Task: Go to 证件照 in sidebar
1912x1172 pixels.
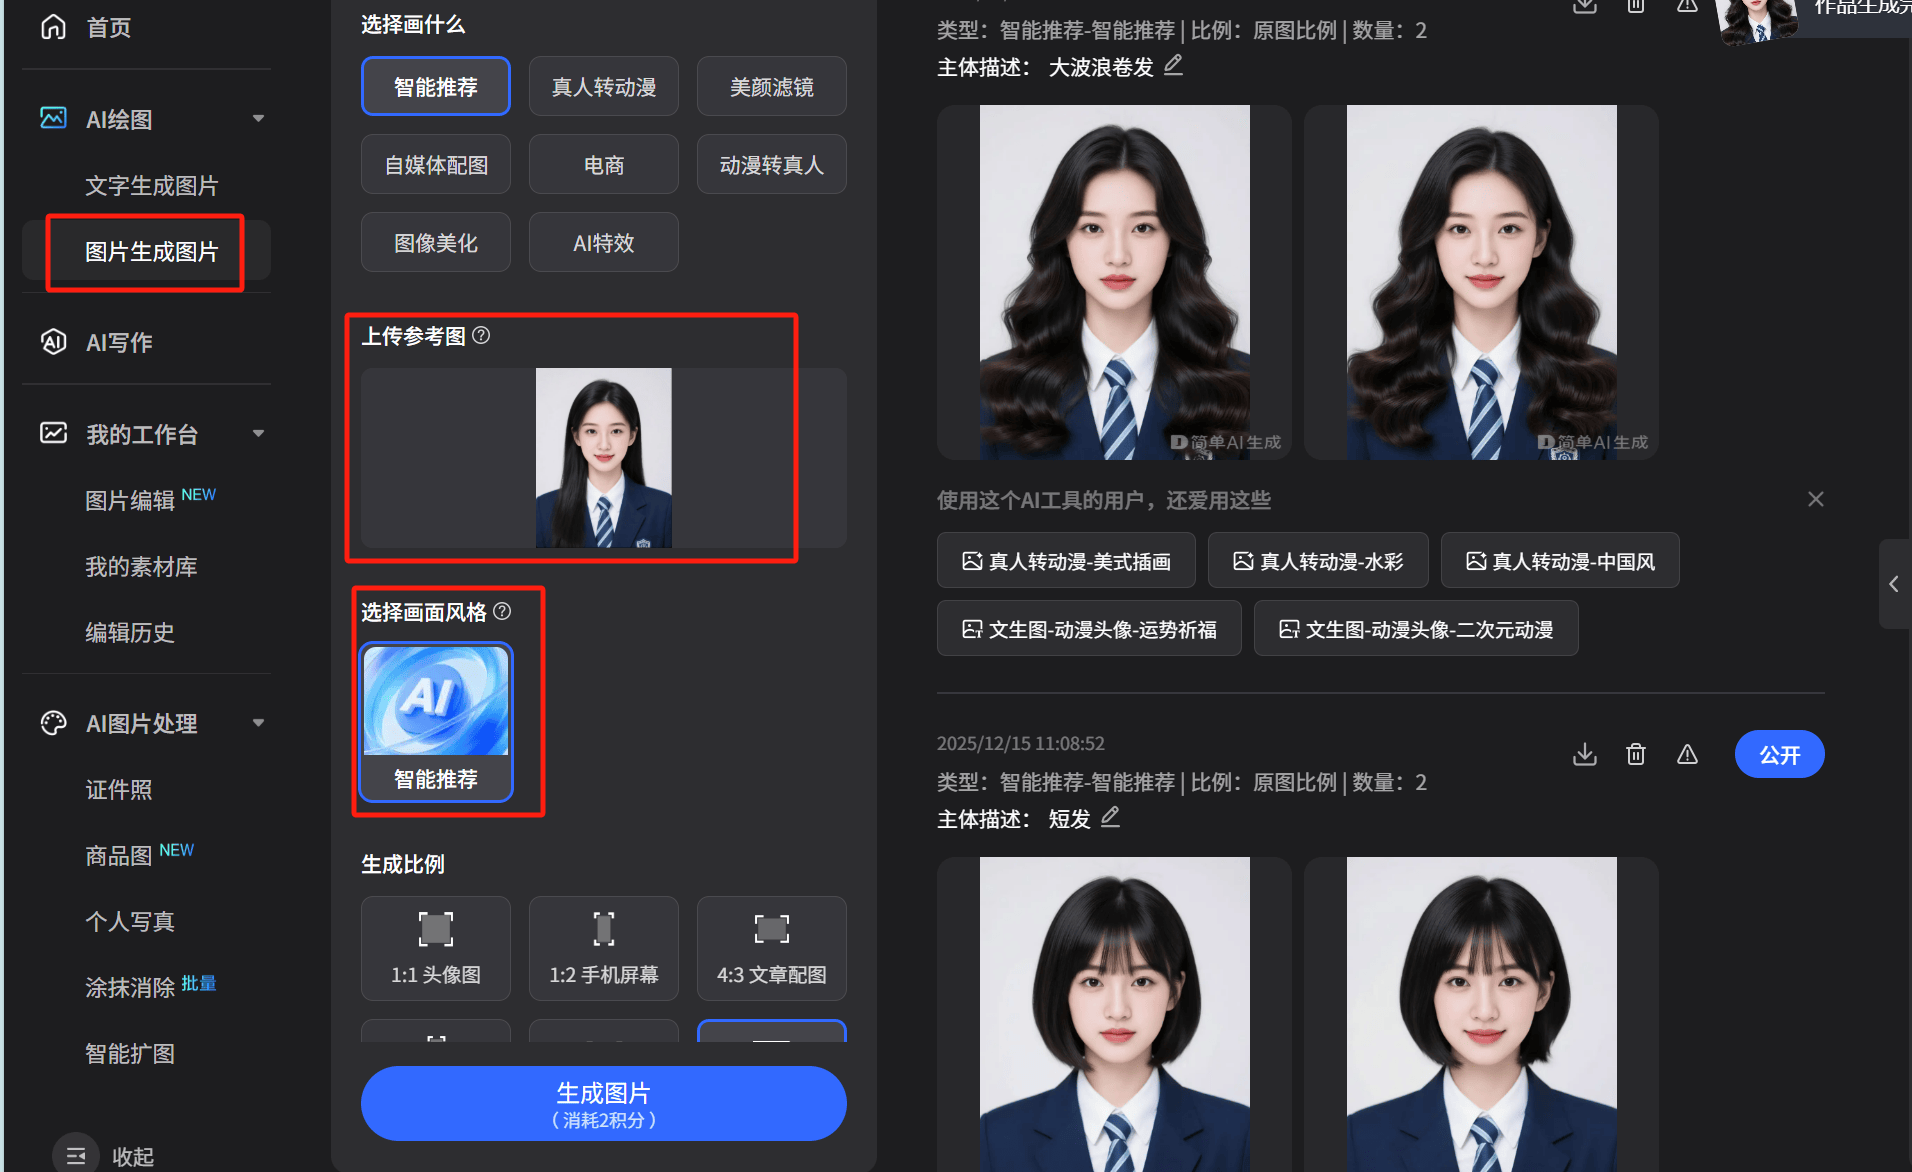Action: (x=119, y=790)
